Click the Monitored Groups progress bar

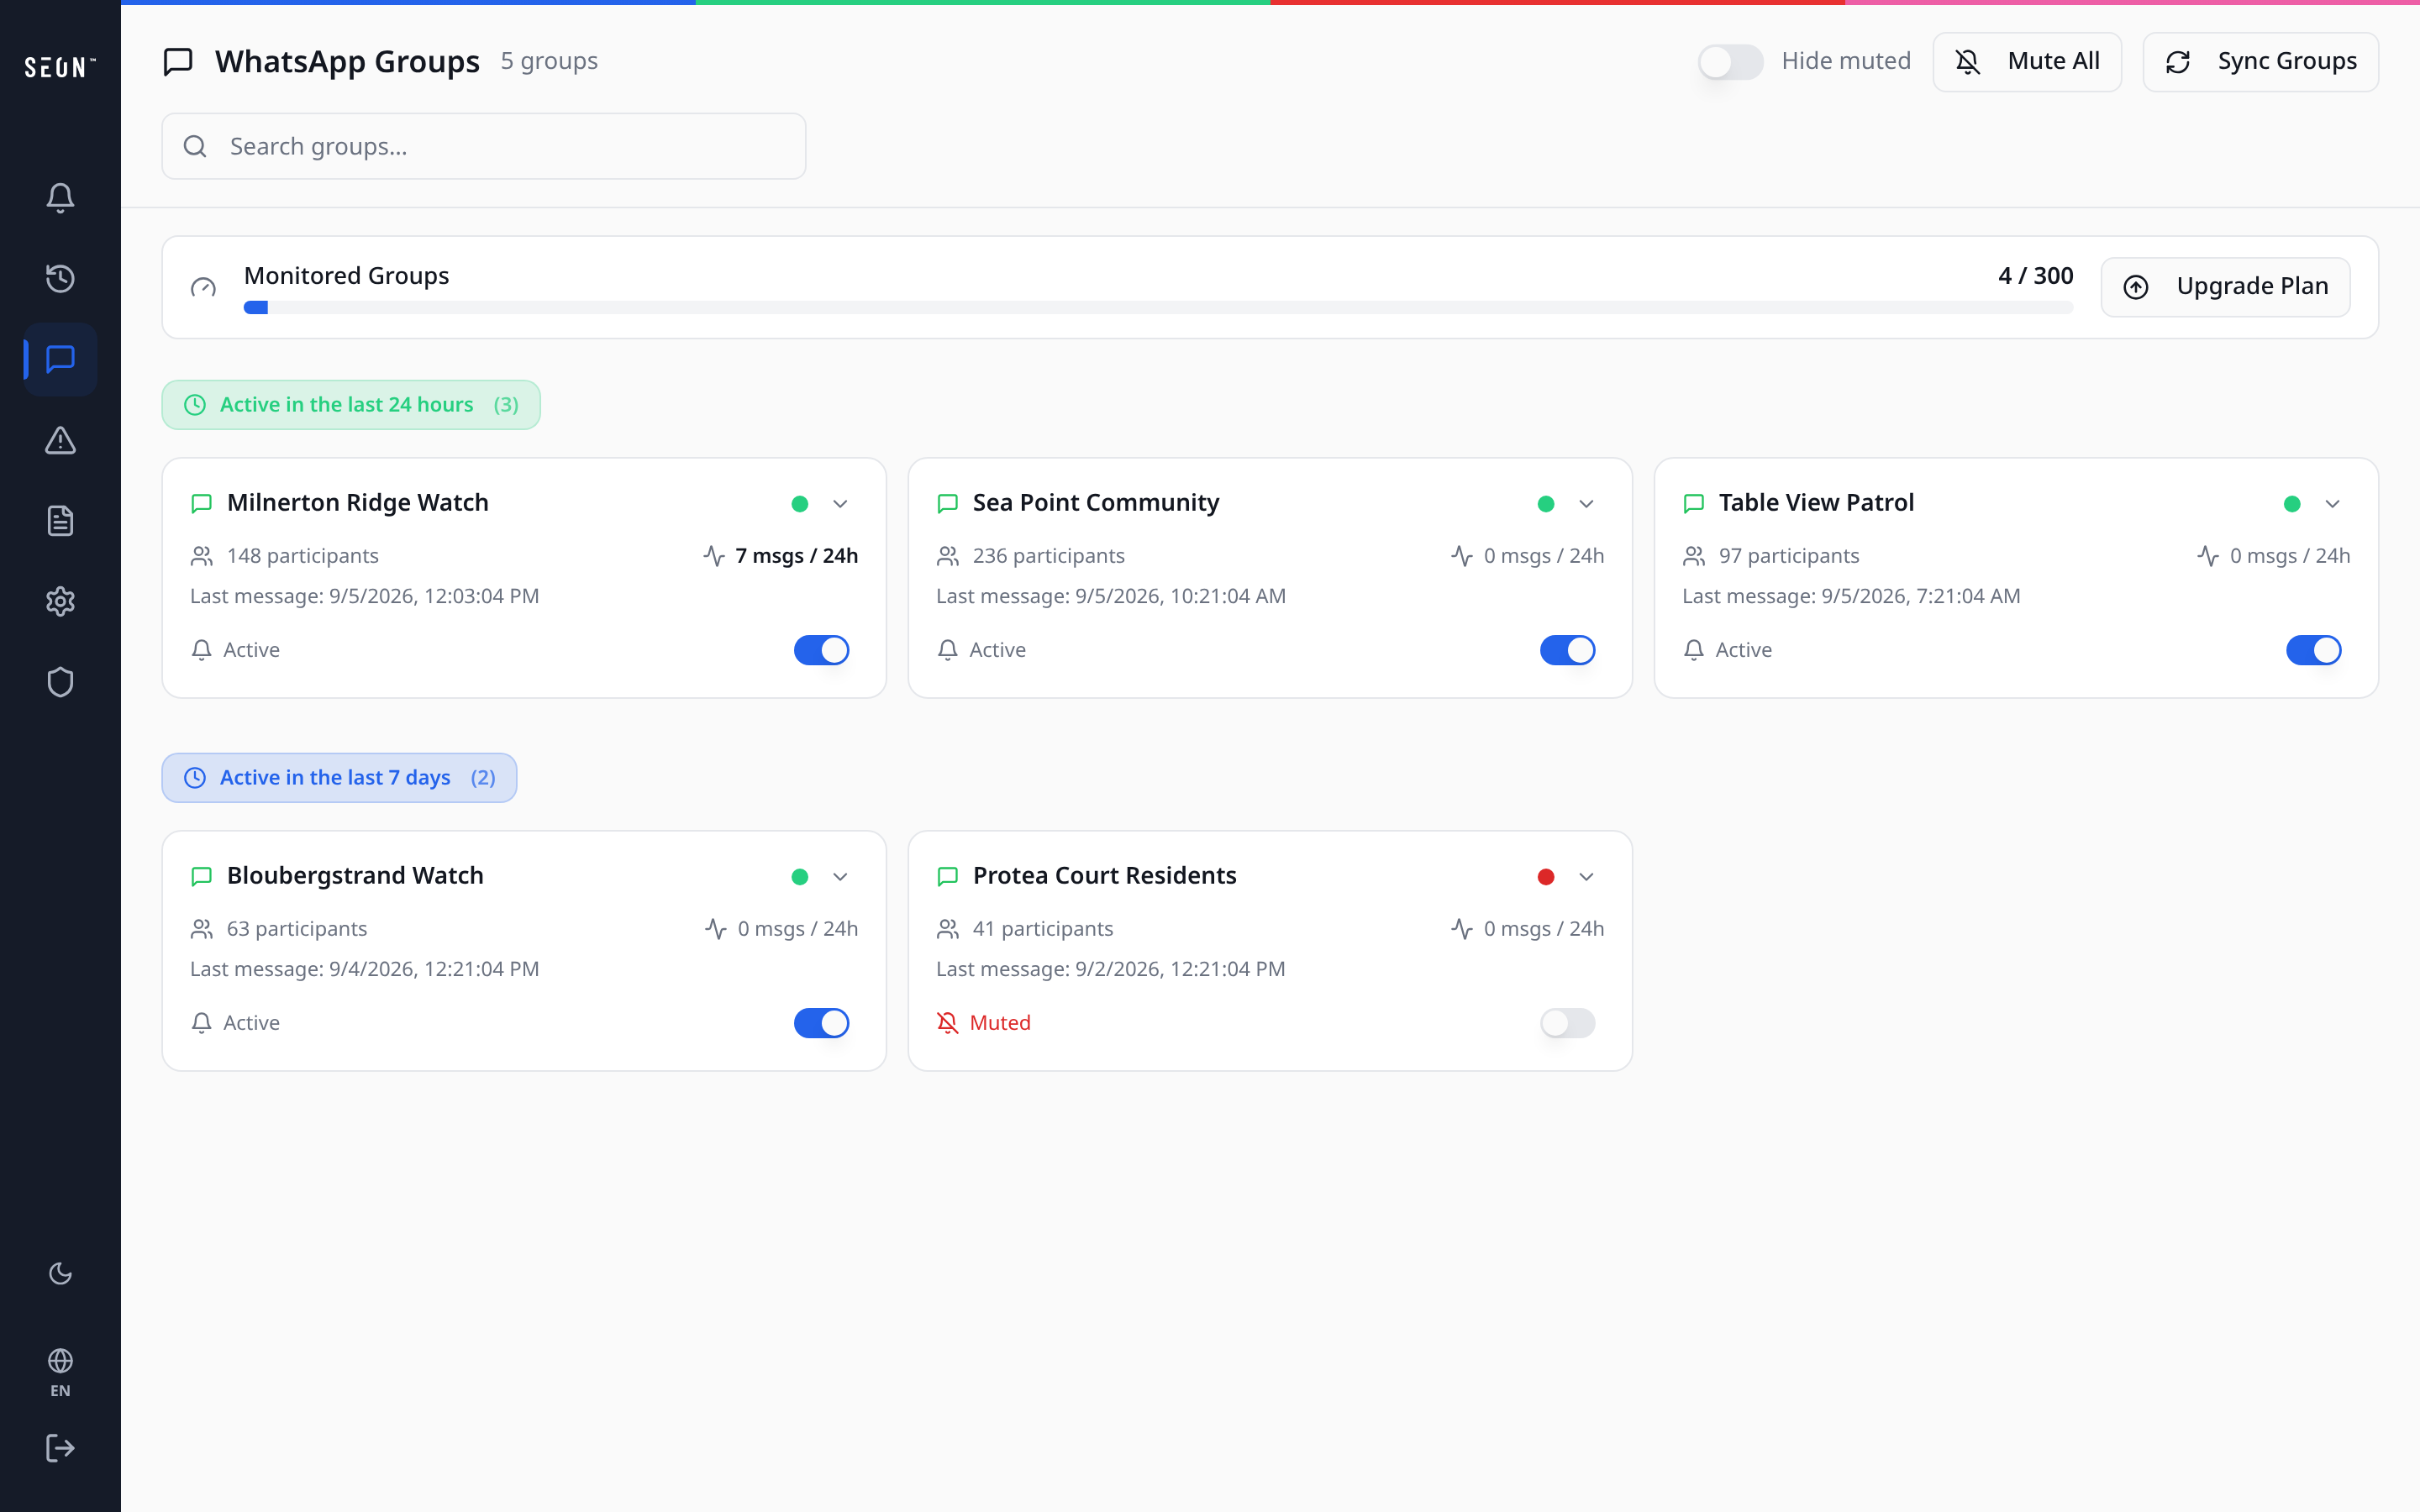click(1158, 308)
